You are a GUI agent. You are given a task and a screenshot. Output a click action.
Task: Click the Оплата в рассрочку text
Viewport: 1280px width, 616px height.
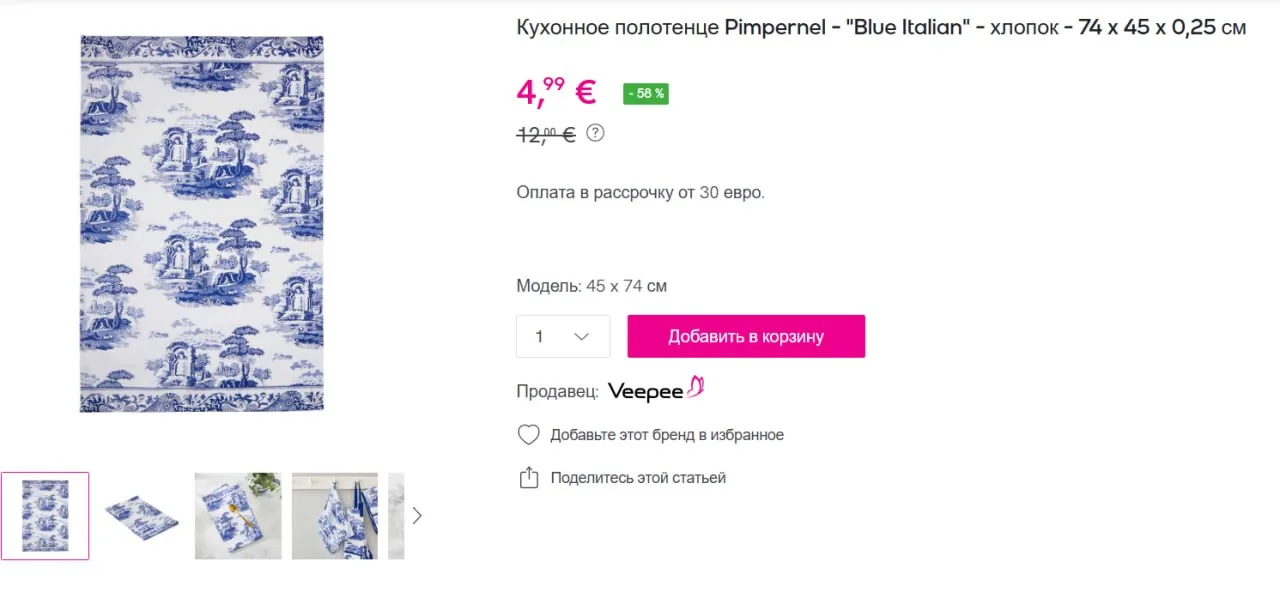pos(640,192)
